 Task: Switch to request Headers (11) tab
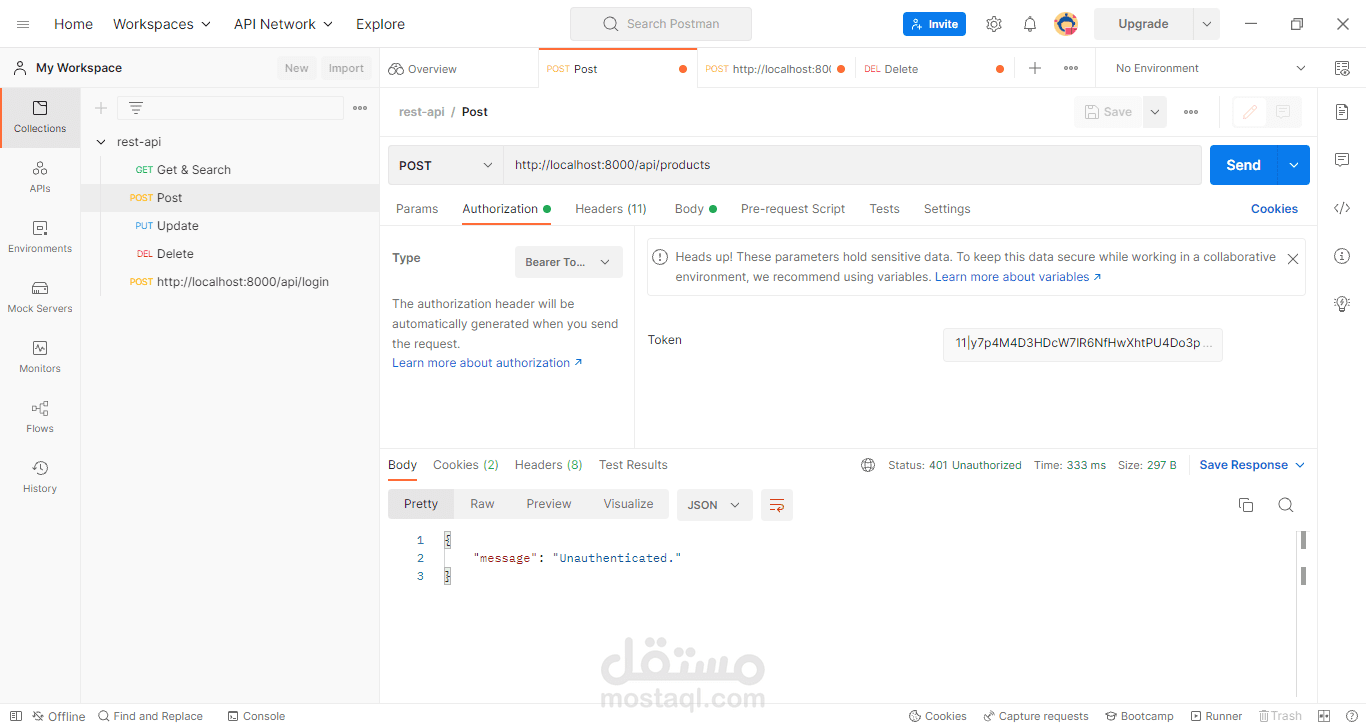point(611,209)
